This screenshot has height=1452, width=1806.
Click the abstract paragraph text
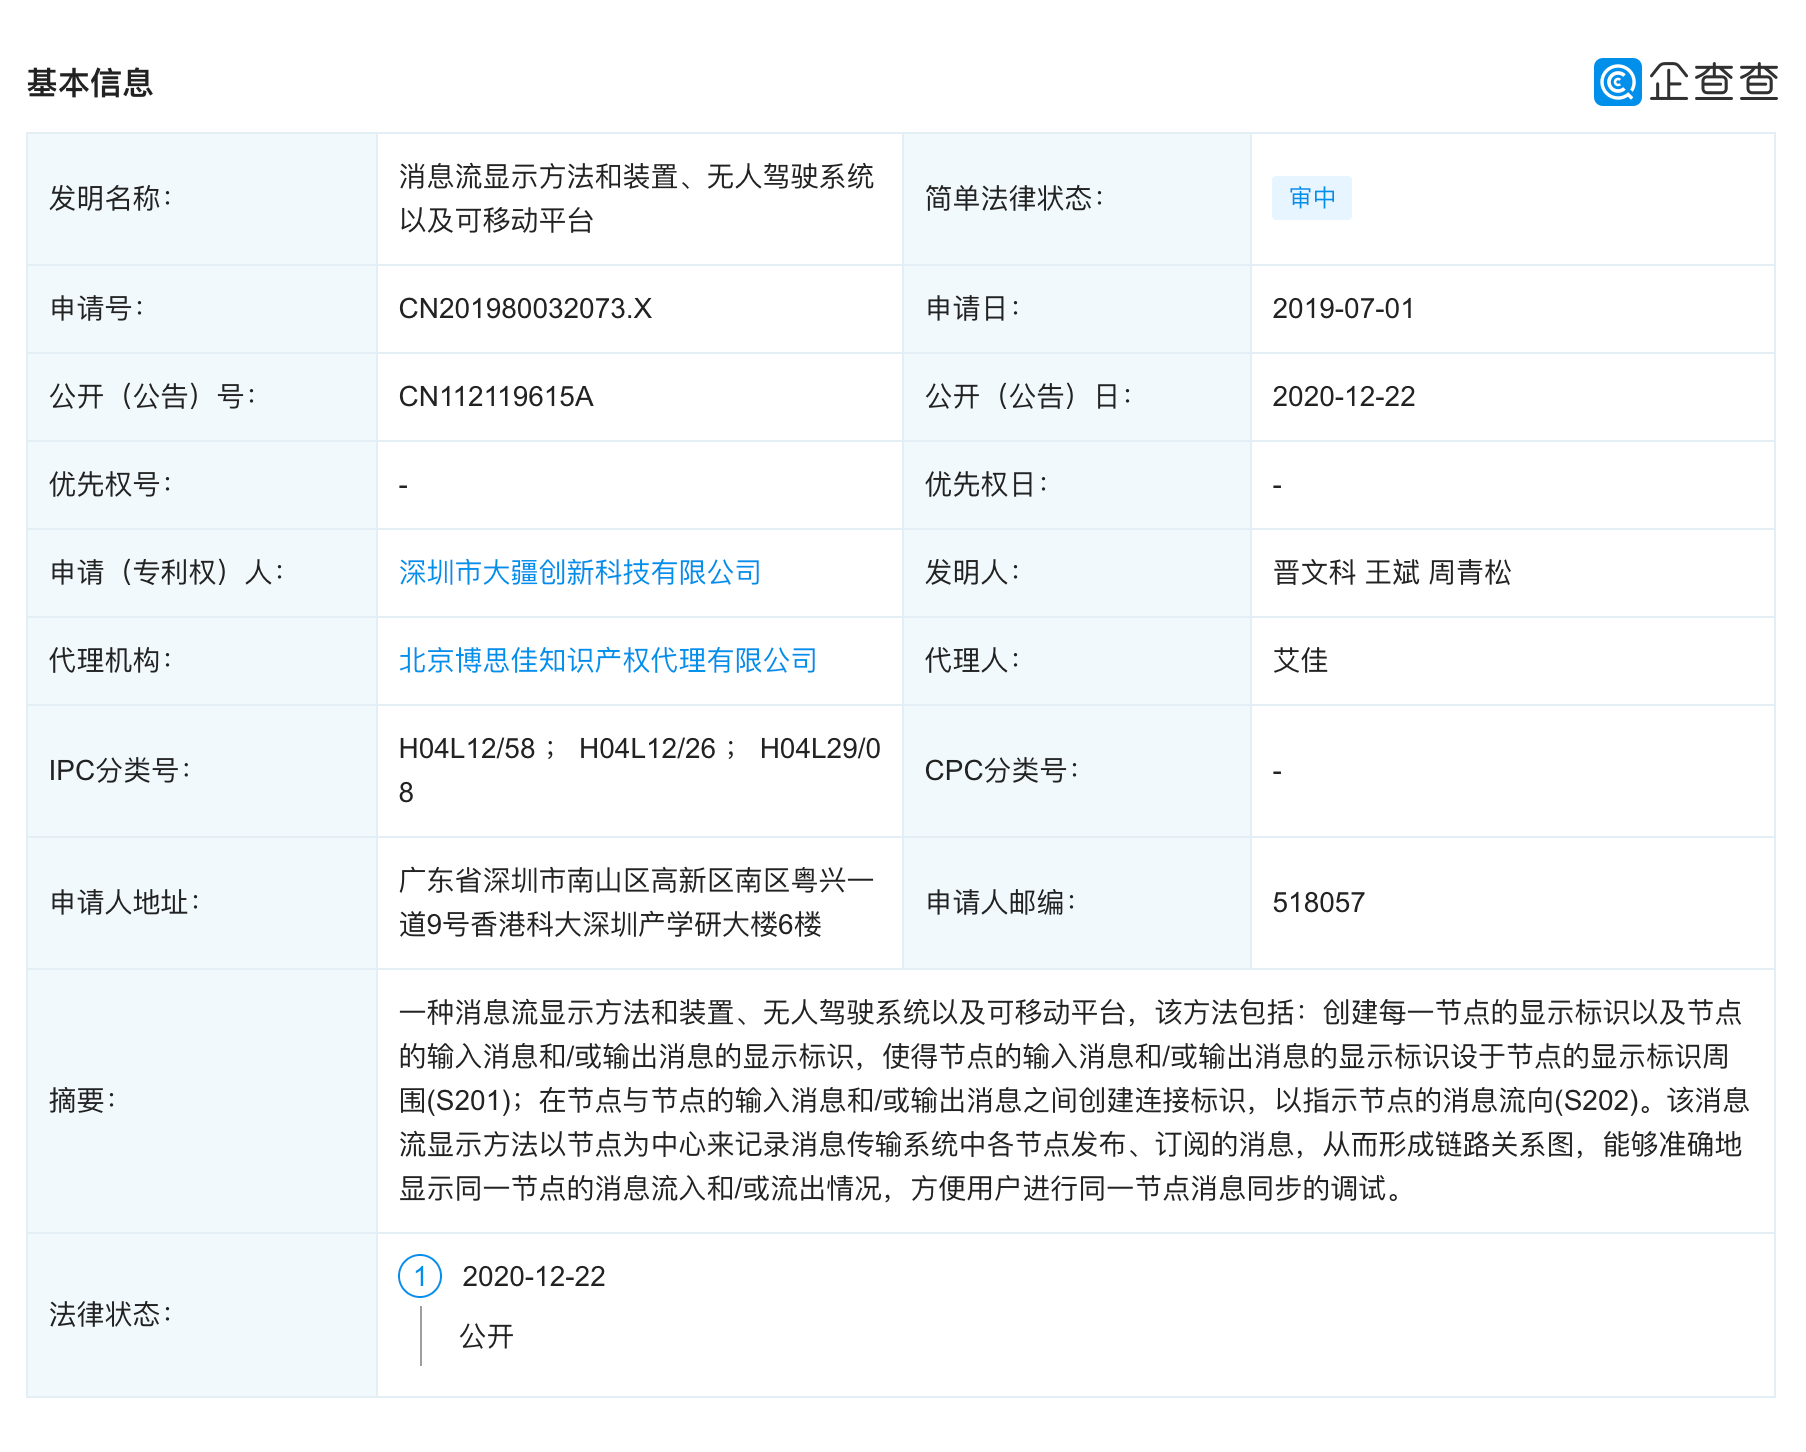[1074, 1101]
